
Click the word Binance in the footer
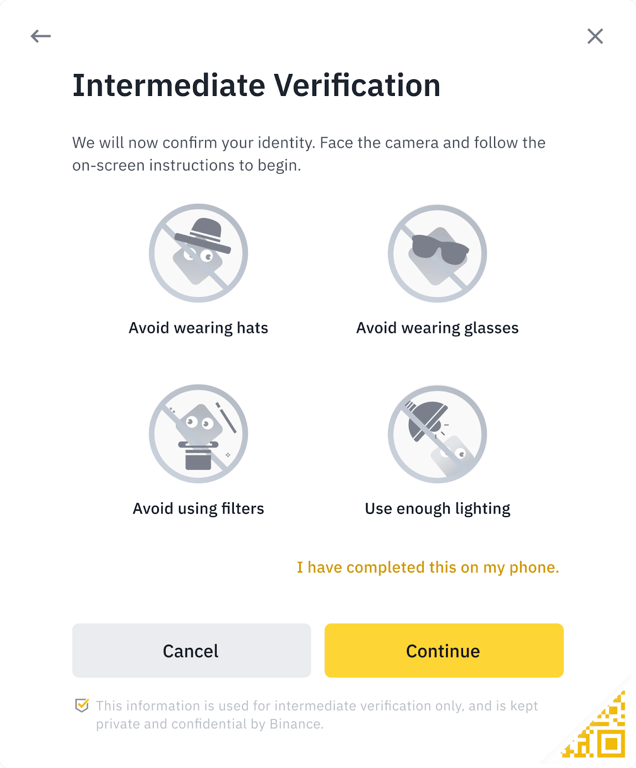294,724
